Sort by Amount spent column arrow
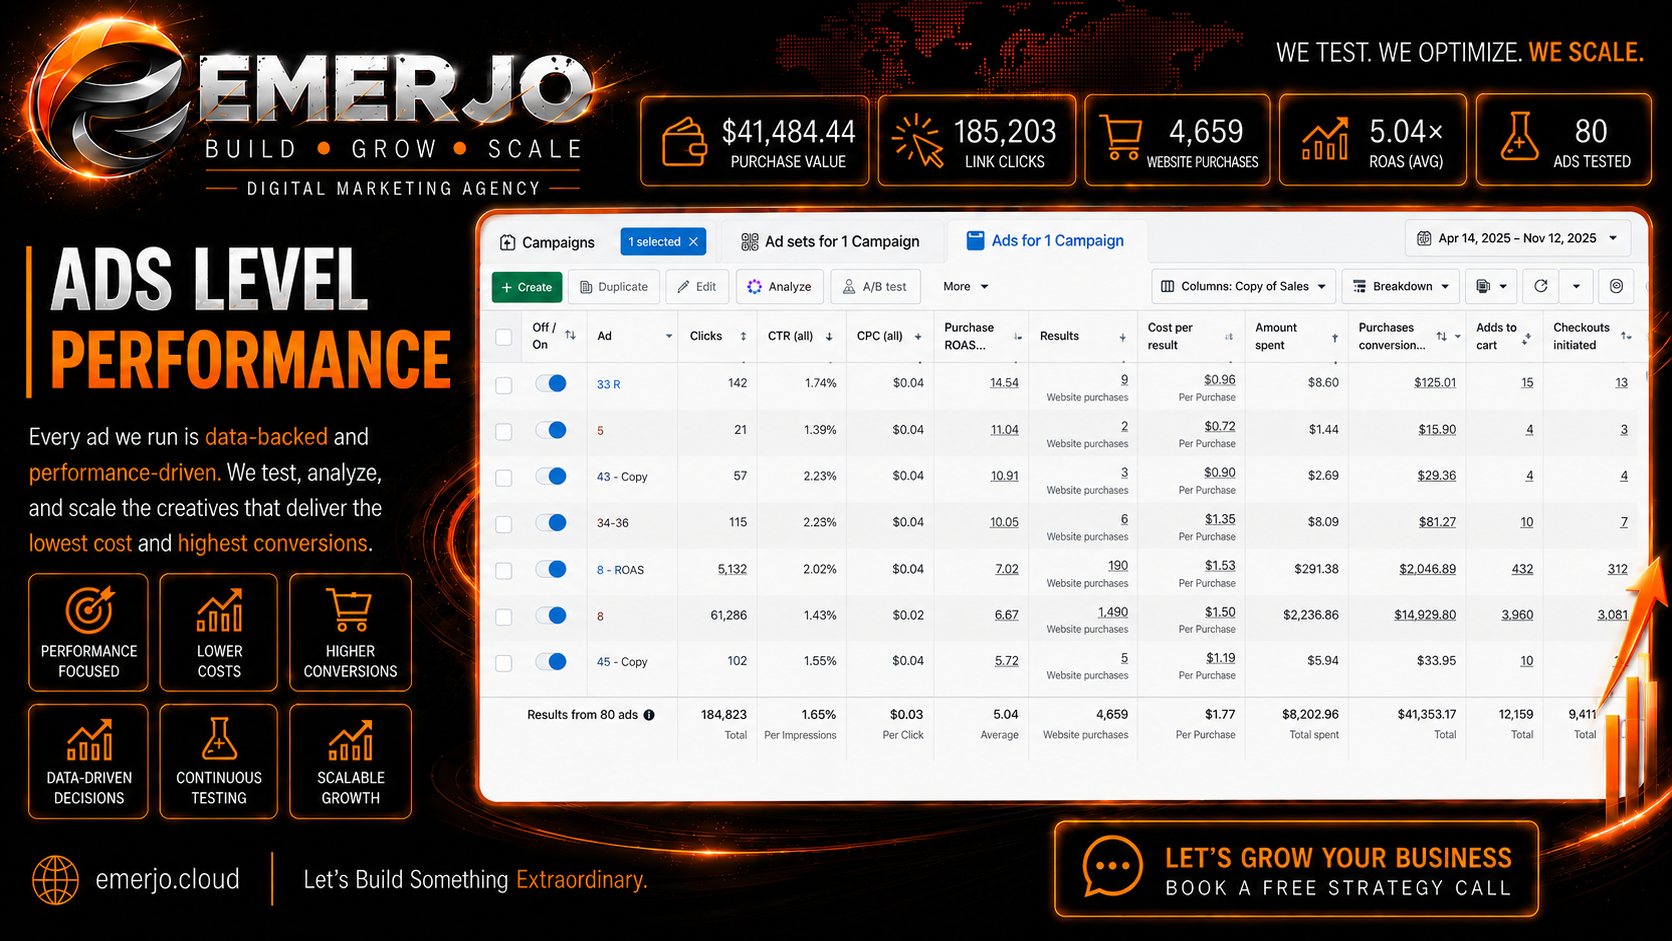 (1335, 338)
